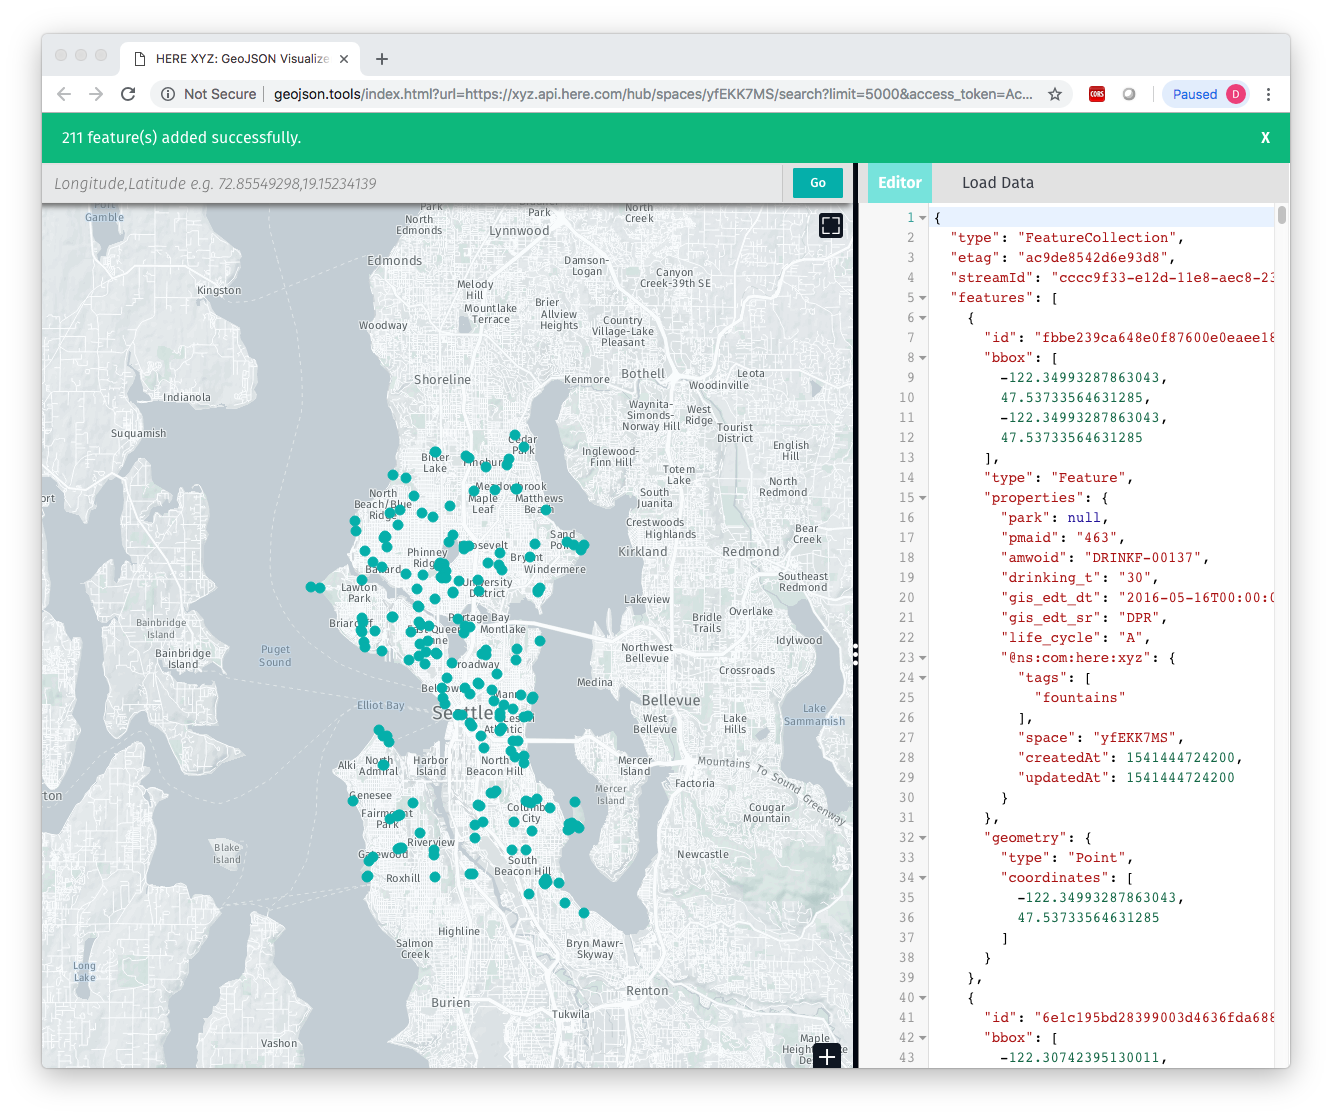This screenshot has width=1332, height=1118.
Task: Click the panel divider drag handle
Action: click(x=855, y=655)
